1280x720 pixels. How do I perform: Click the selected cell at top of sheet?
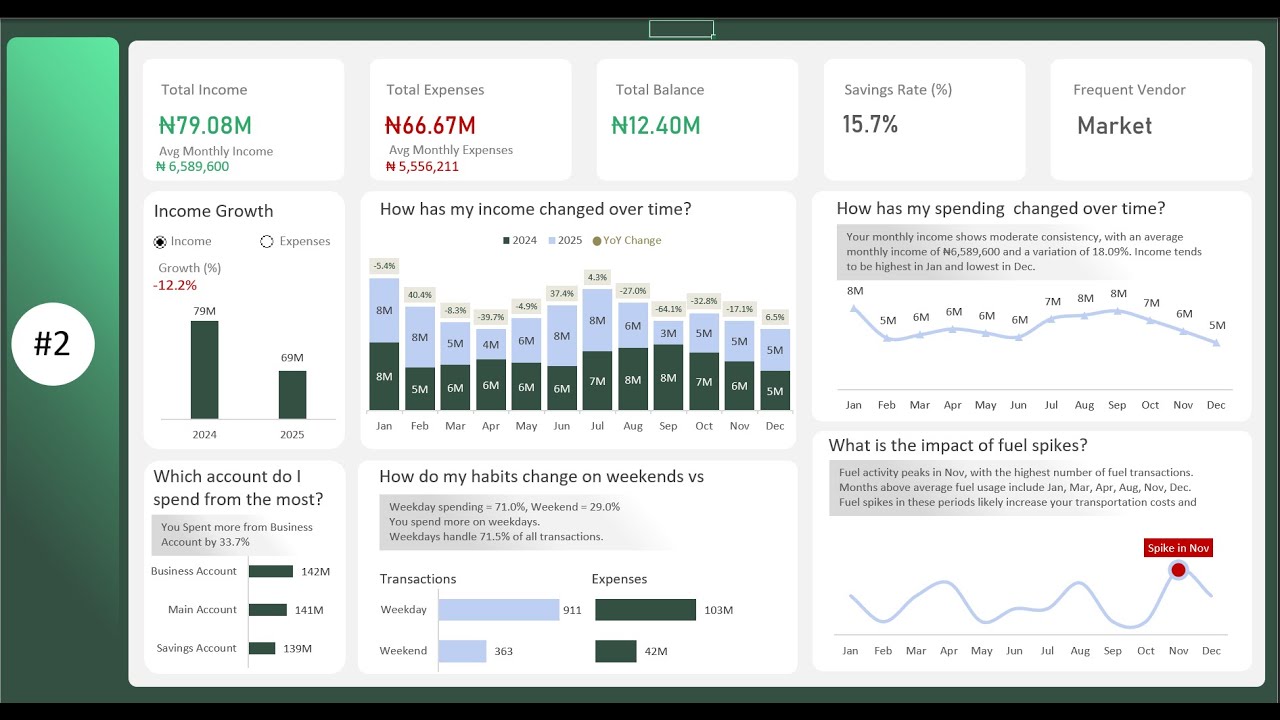click(681, 29)
